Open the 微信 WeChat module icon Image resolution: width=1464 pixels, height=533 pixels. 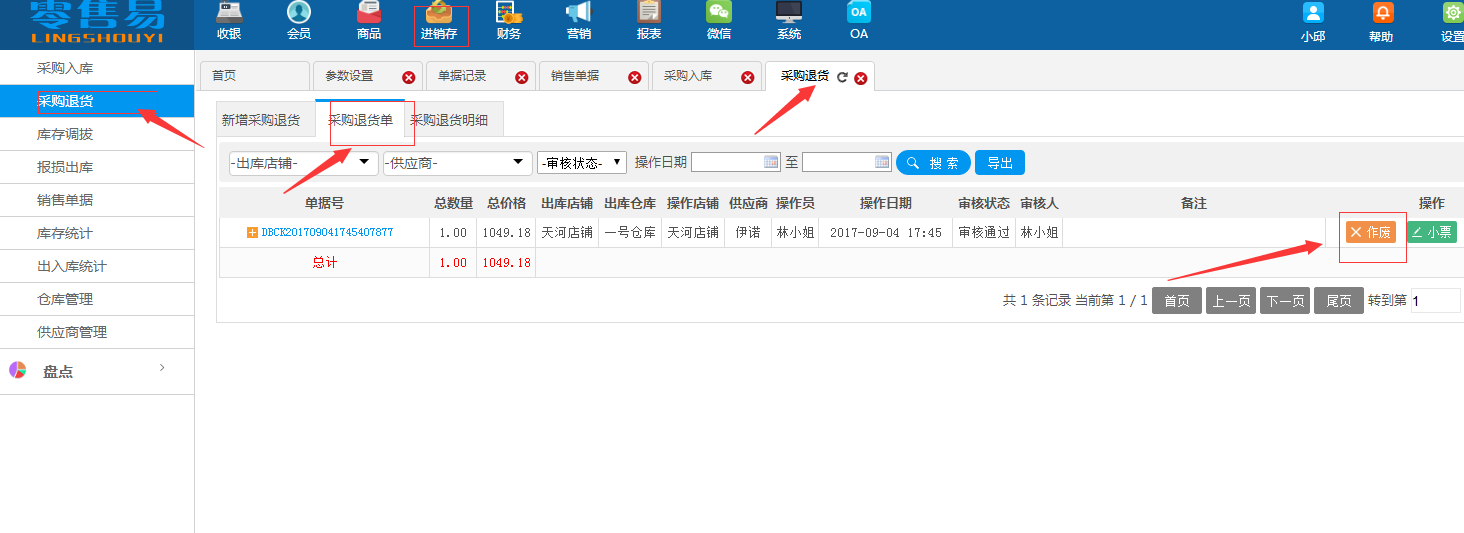click(x=719, y=13)
